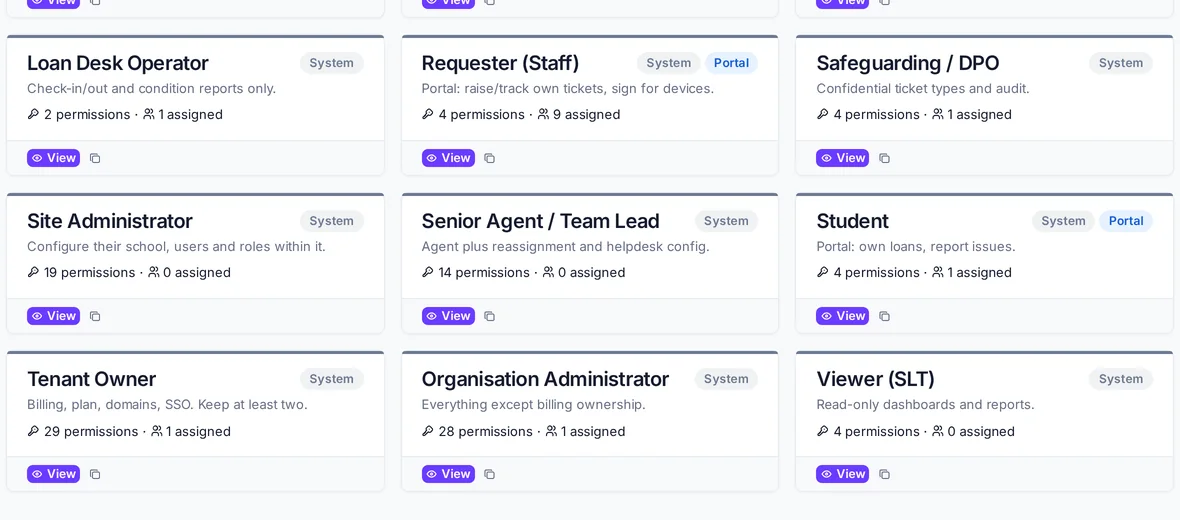Viewport: 1180px width, 520px height.
Task: Click '14 permissions' on Senior Agent card
Action: [x=484, y=272]
